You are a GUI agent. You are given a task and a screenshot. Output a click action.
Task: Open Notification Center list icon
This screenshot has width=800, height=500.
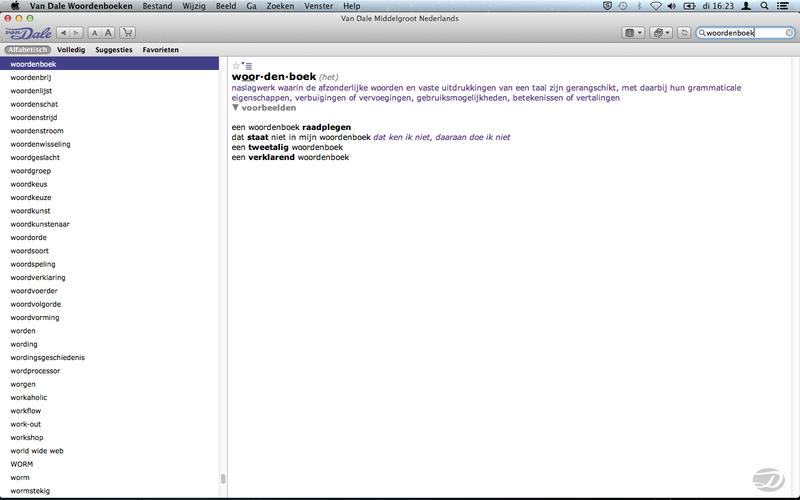click(783, 6)
